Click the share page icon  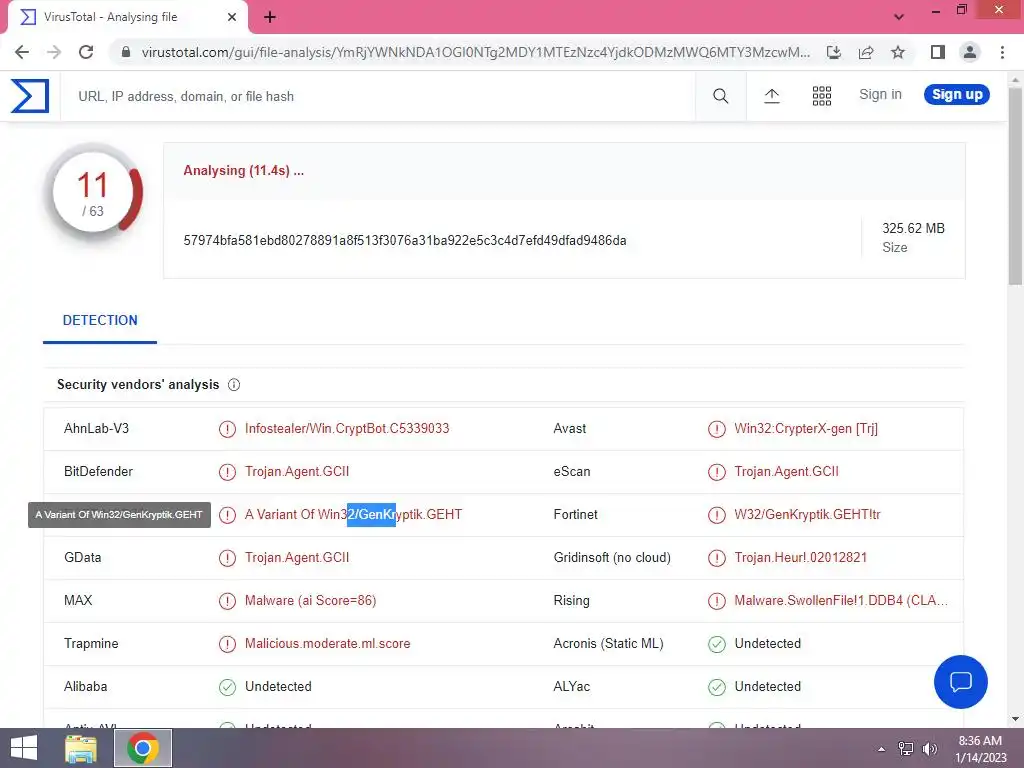pyautogui.click(x=866, y=52)
